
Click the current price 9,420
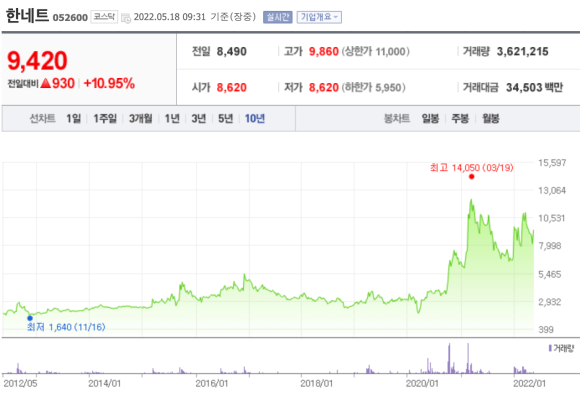37,61
